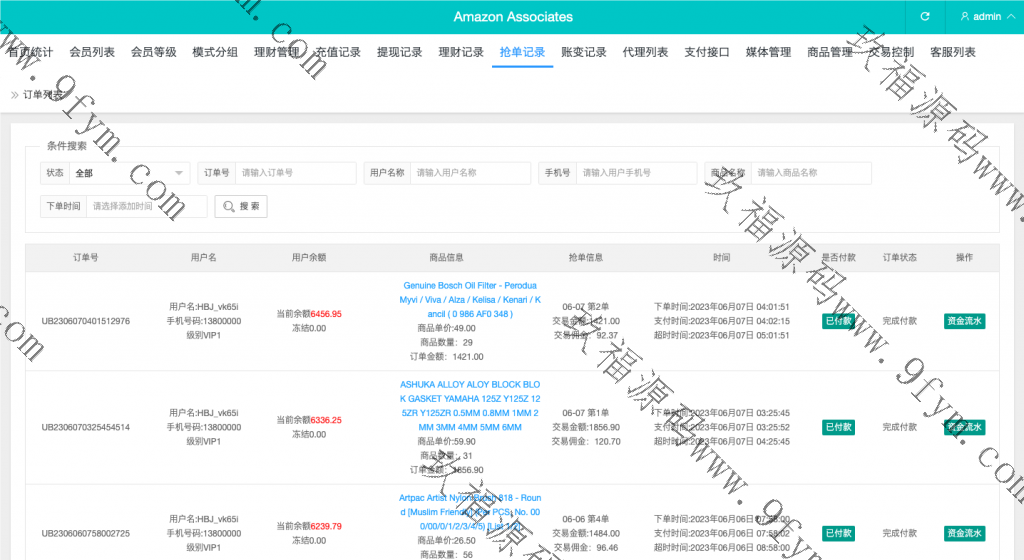Select the 抢单记录 tab
Screen dimensions: 1024x560
(522, 52)
